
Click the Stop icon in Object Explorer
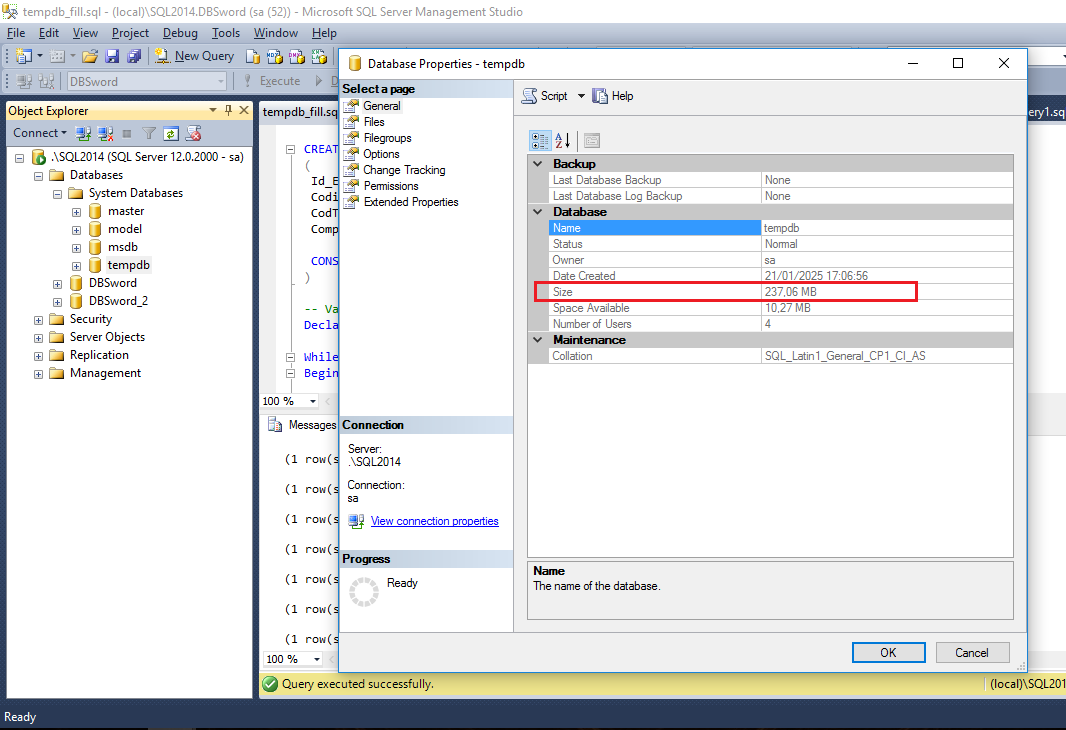click(126, 133)
